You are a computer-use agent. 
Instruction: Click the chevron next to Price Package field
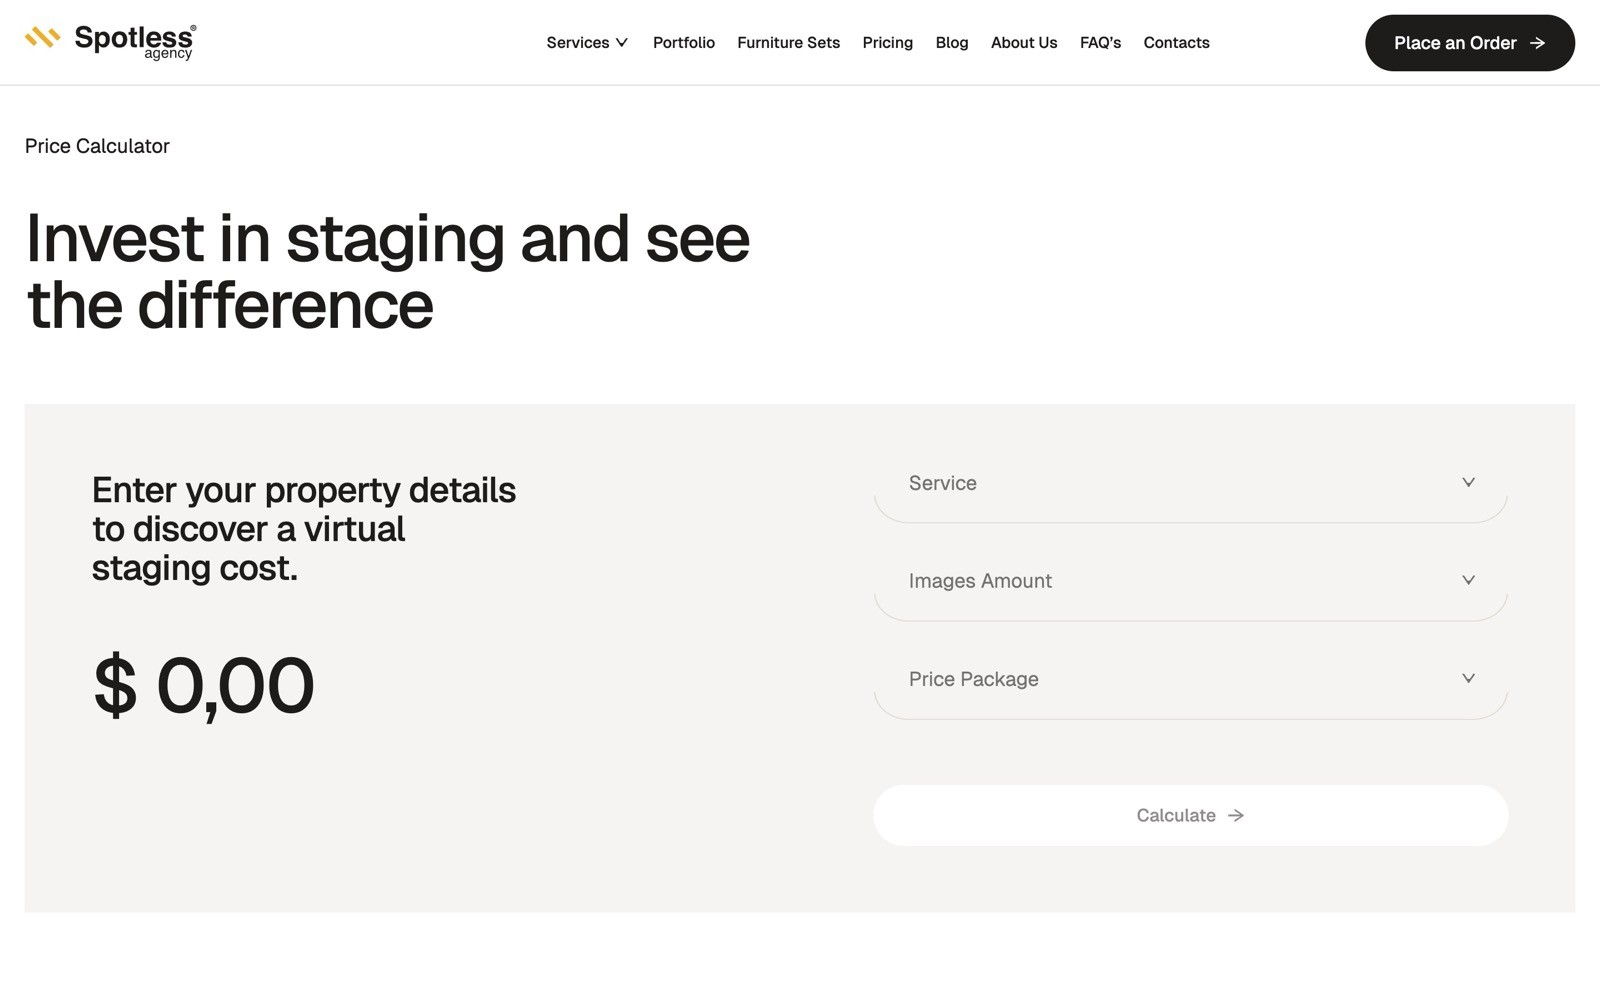click(x=1469, y=678)
